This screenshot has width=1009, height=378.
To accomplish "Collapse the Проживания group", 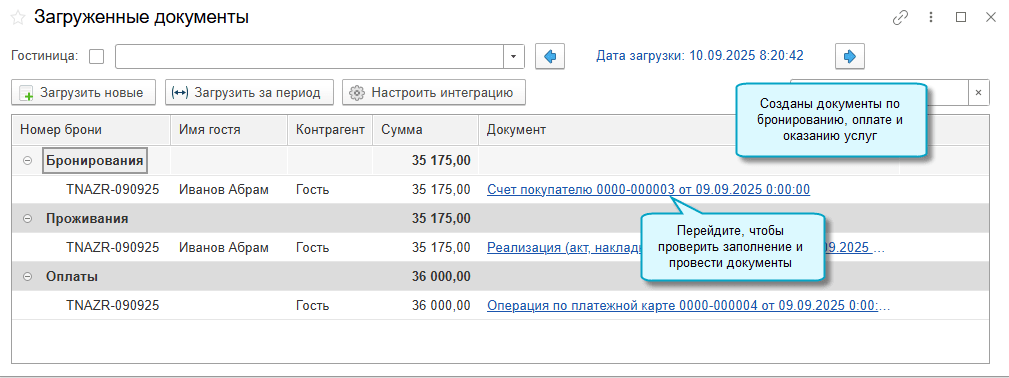I will click(x=28, y=219).
